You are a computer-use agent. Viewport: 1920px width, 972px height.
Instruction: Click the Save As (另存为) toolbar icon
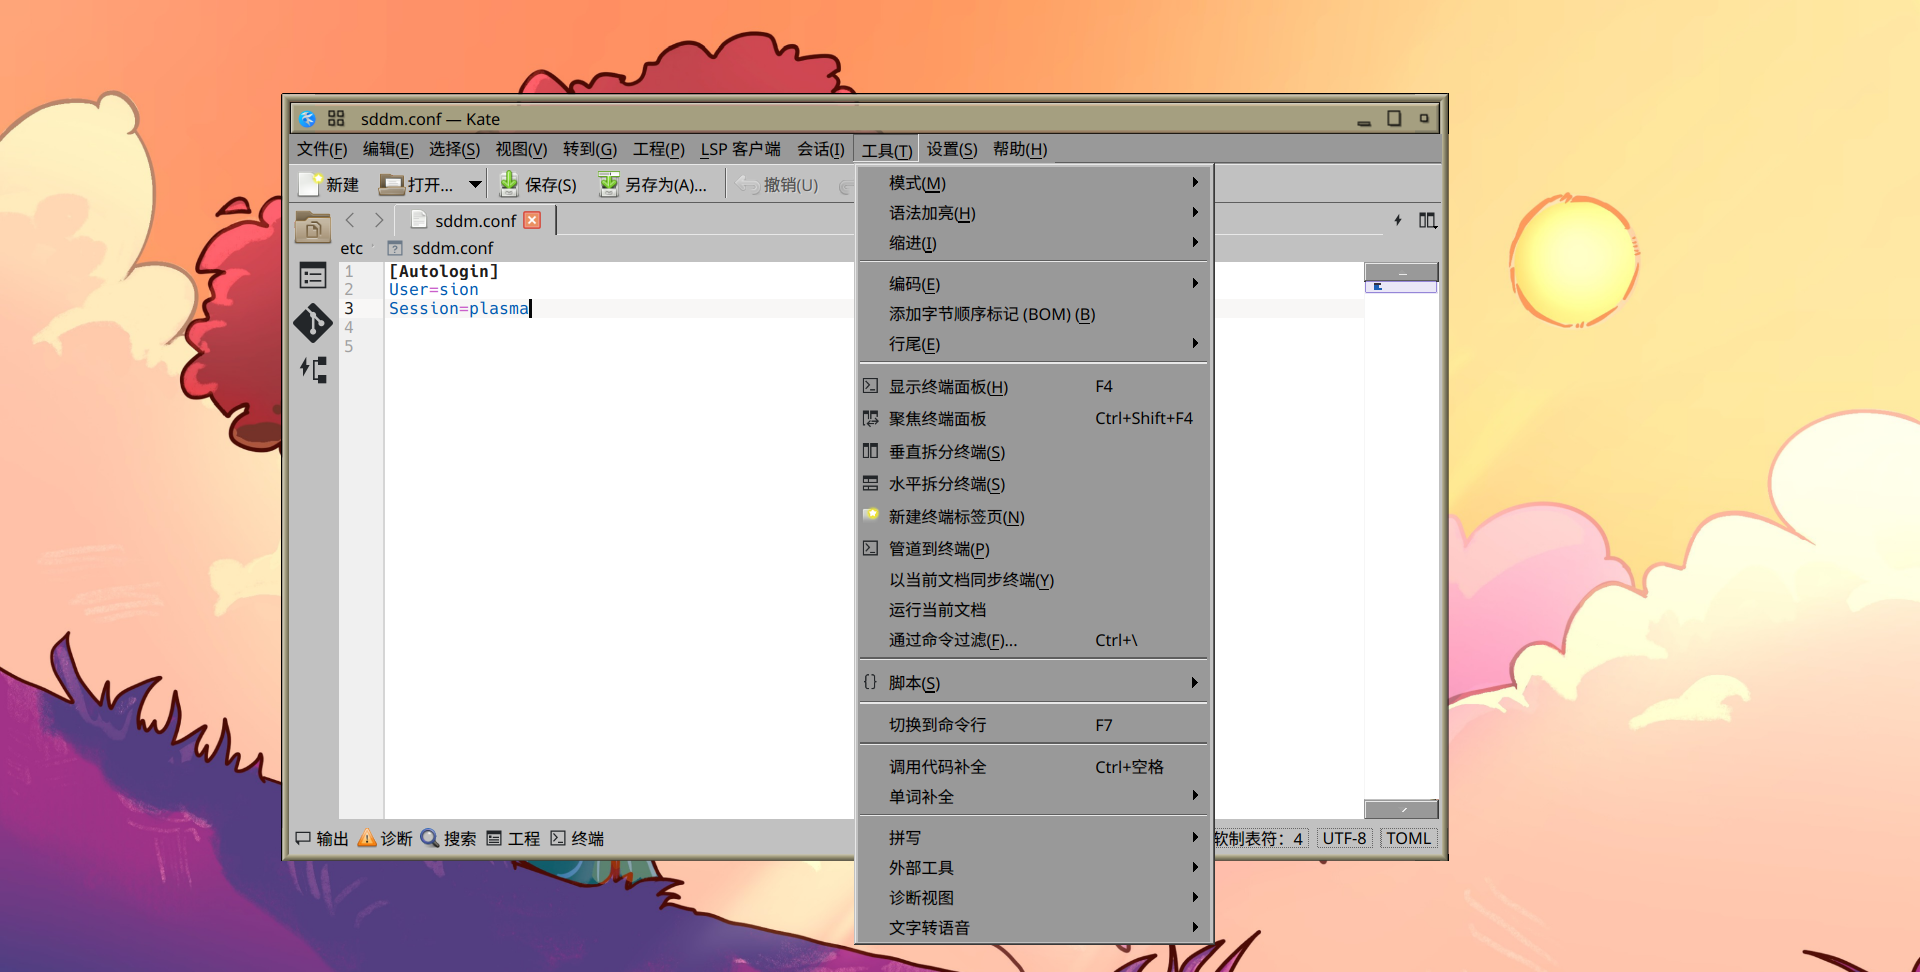coord(608,184)
